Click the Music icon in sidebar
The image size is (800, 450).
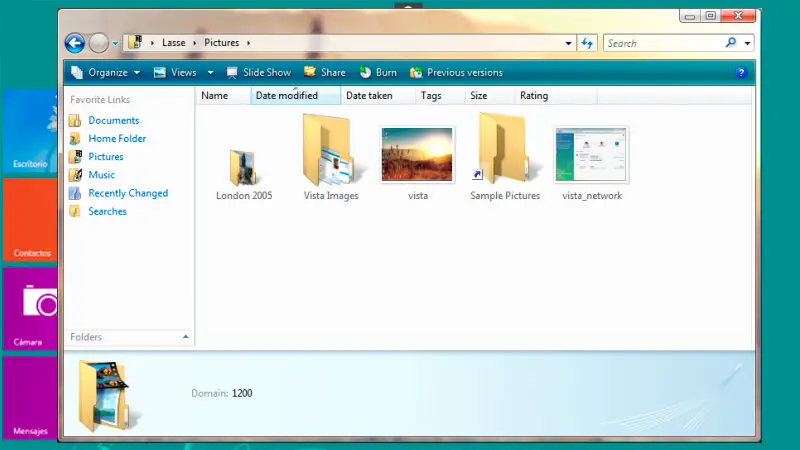76,174
